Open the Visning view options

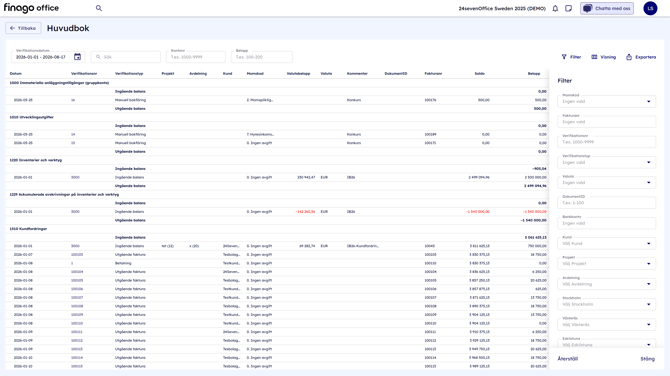(603, 57)
